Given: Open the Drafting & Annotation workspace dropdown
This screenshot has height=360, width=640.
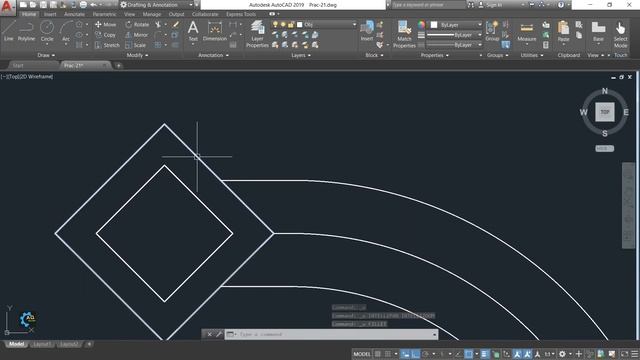Looking at the screenshot, I should coord(157,5).
